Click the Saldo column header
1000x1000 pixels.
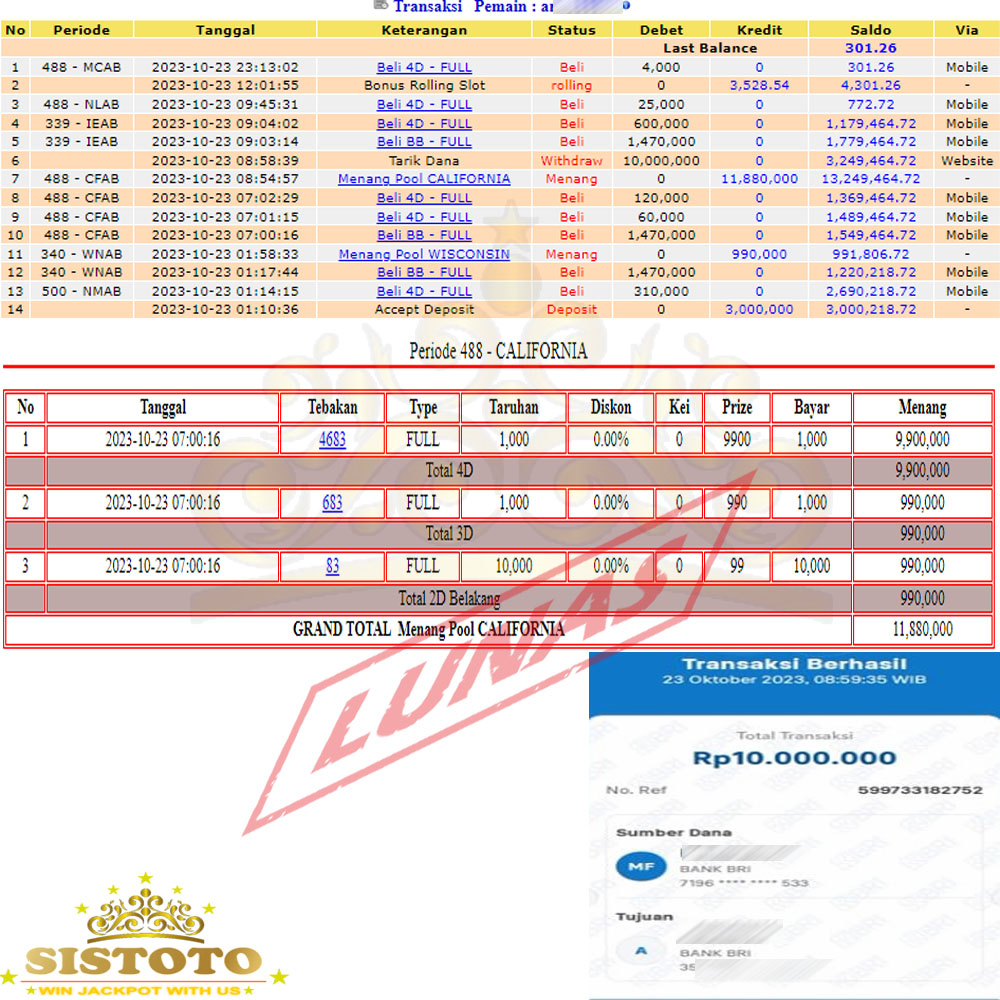[x=870, y=30]
